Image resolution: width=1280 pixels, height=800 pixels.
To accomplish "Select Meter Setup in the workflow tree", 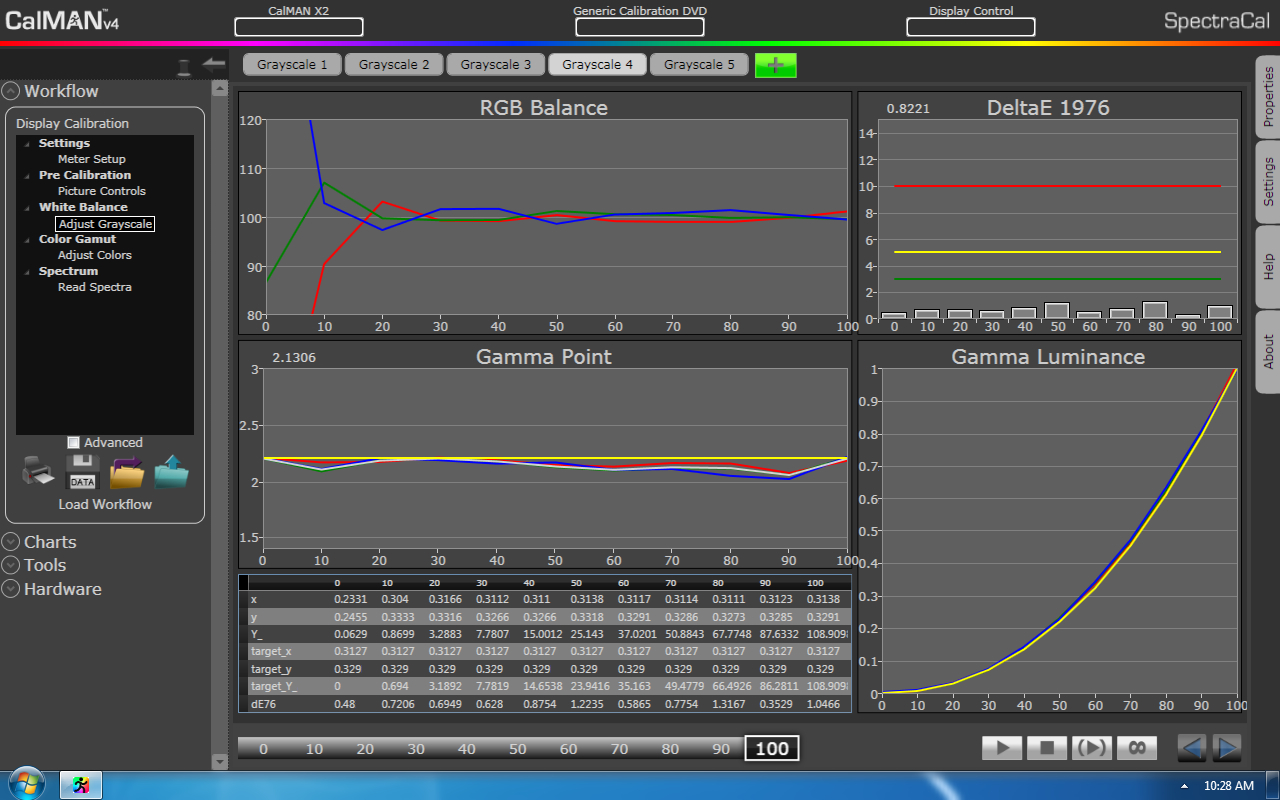I will (x=92, y=159).
